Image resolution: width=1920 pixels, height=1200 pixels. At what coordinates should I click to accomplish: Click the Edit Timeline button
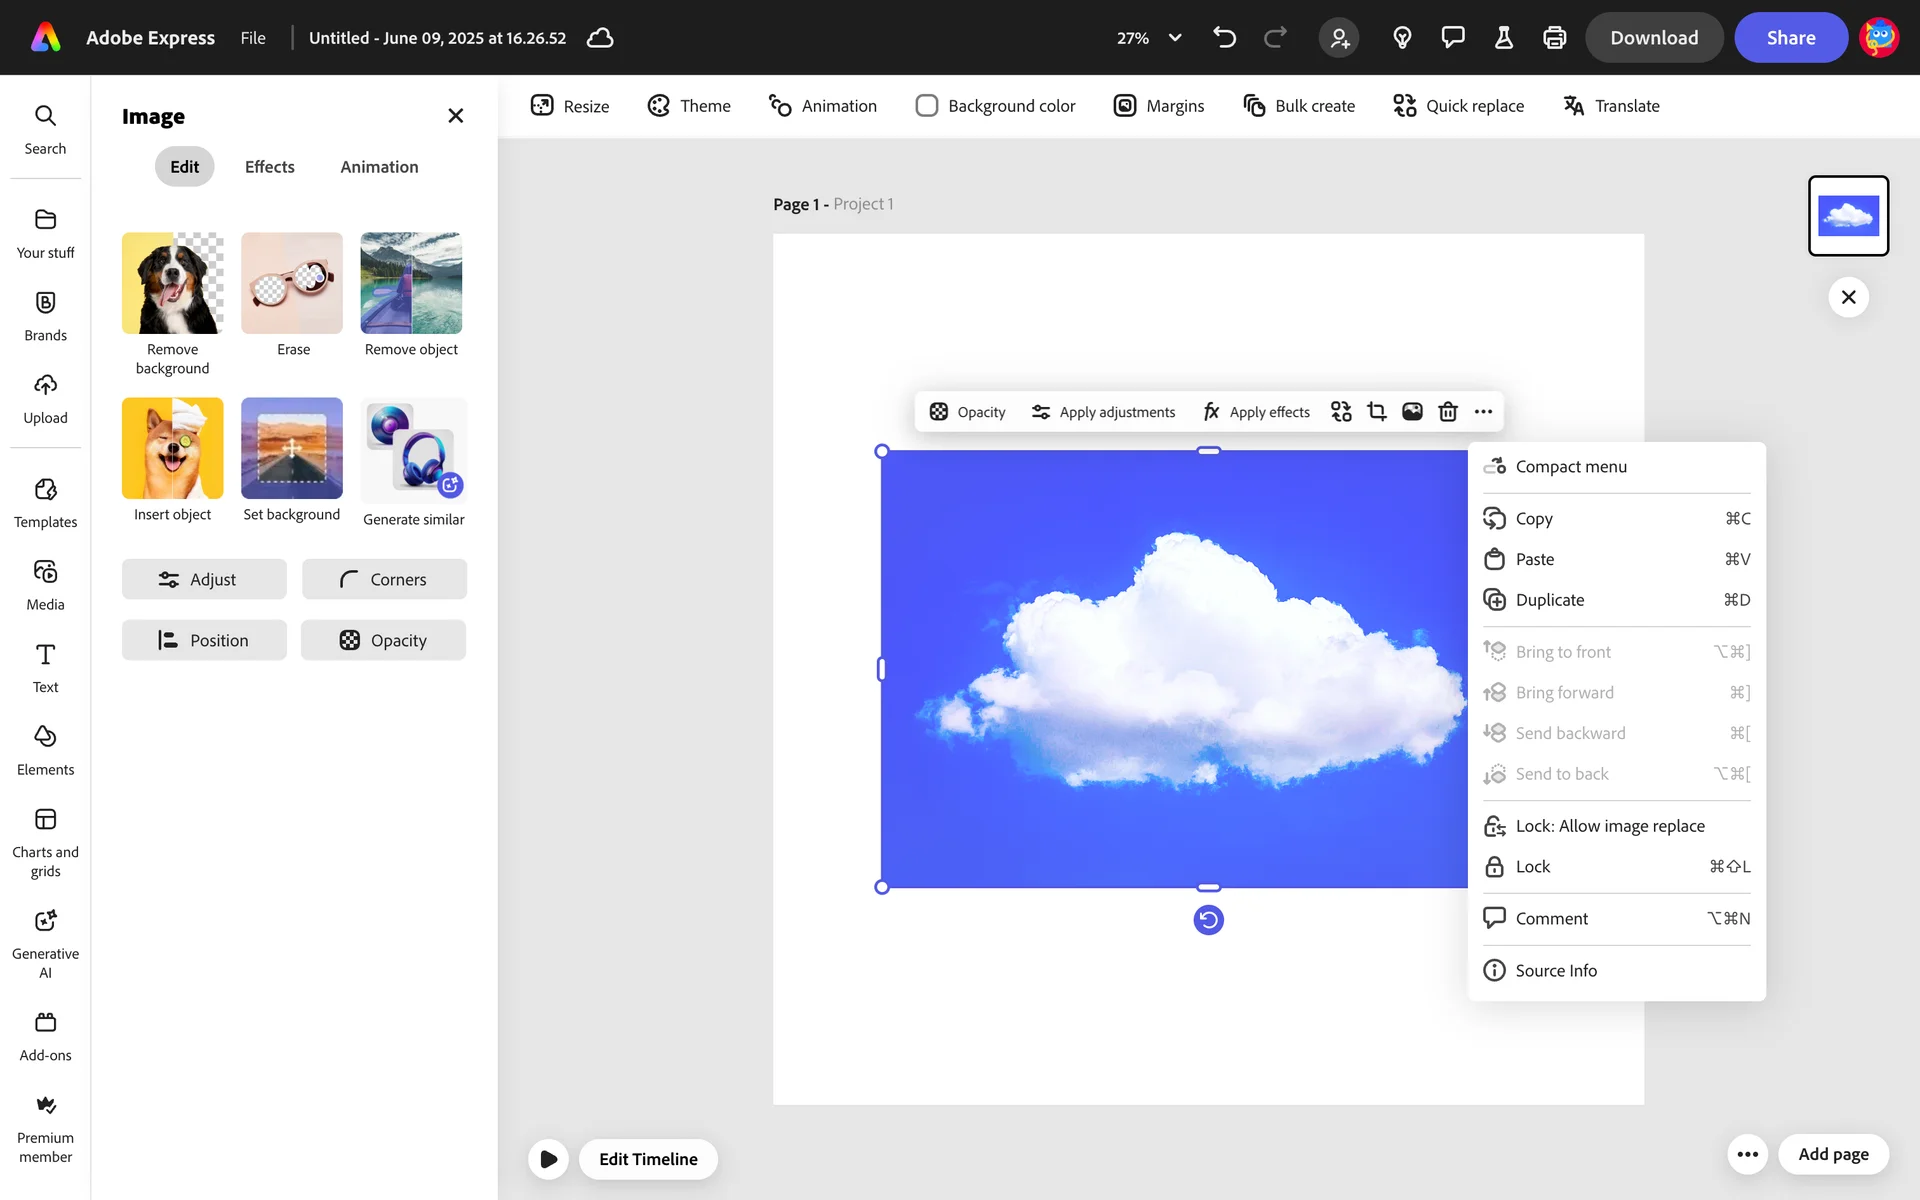[x=648, y=1159]
